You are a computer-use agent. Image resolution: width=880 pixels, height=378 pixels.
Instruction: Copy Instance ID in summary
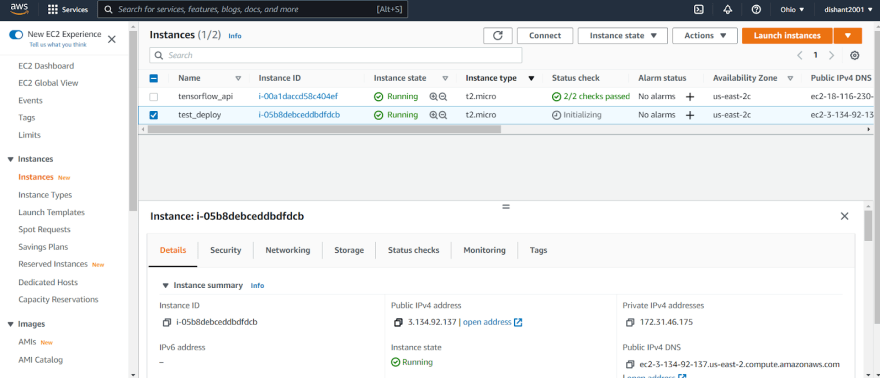tap(166, 322)
